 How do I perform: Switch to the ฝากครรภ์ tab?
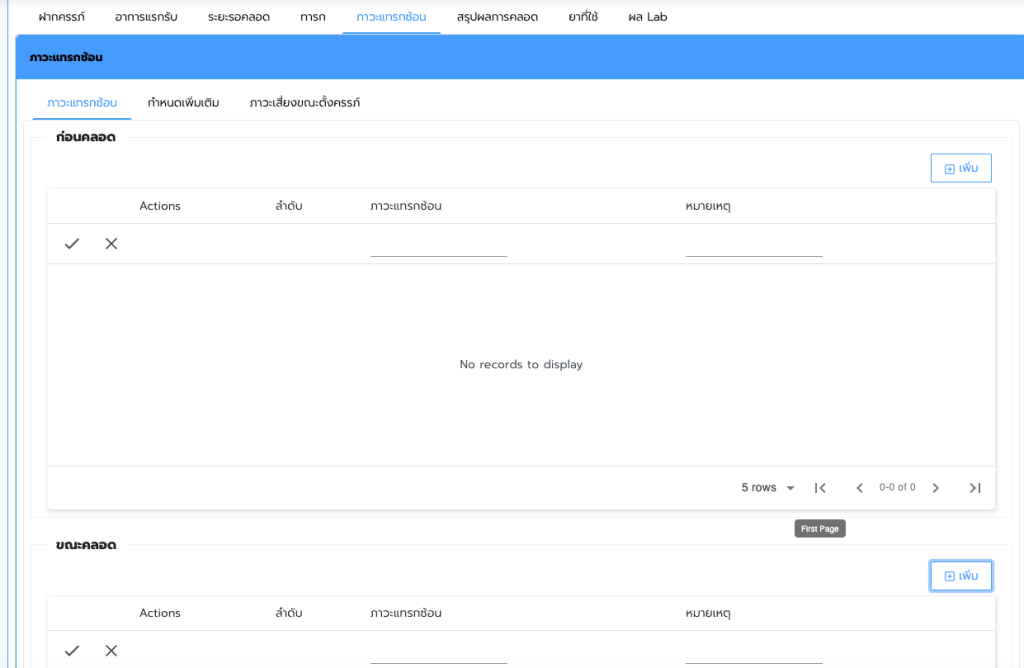tap(61, 17)
